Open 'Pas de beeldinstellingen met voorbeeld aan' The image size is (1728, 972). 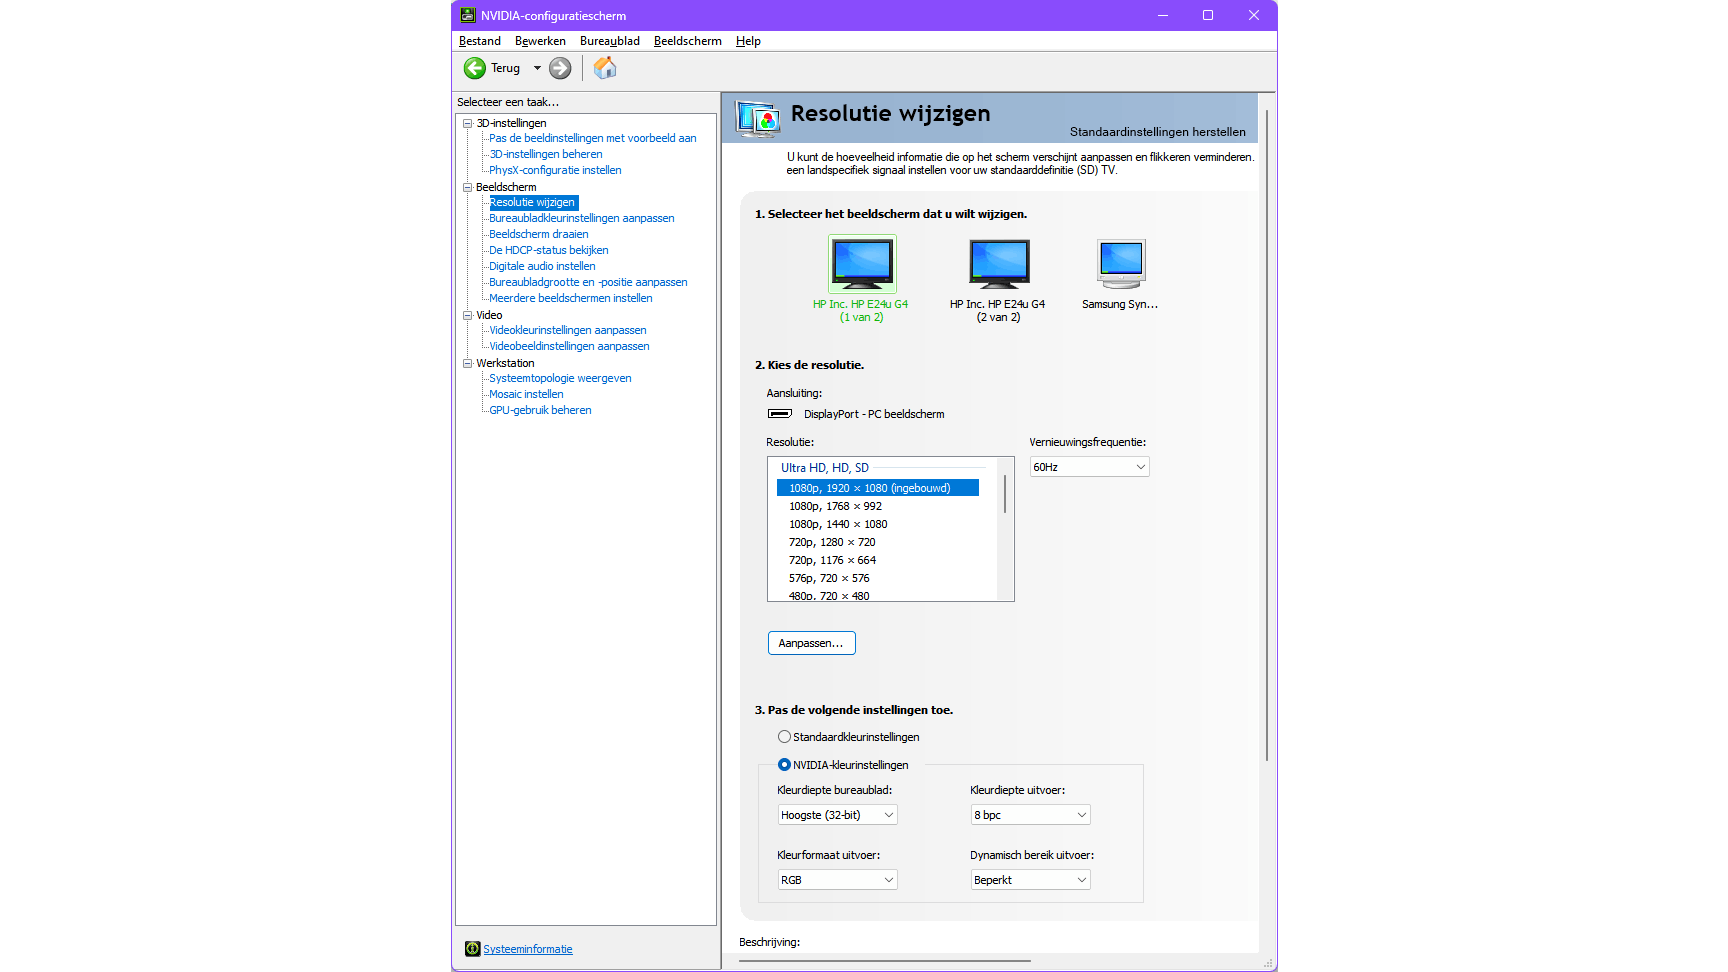(x=592, y=138)
